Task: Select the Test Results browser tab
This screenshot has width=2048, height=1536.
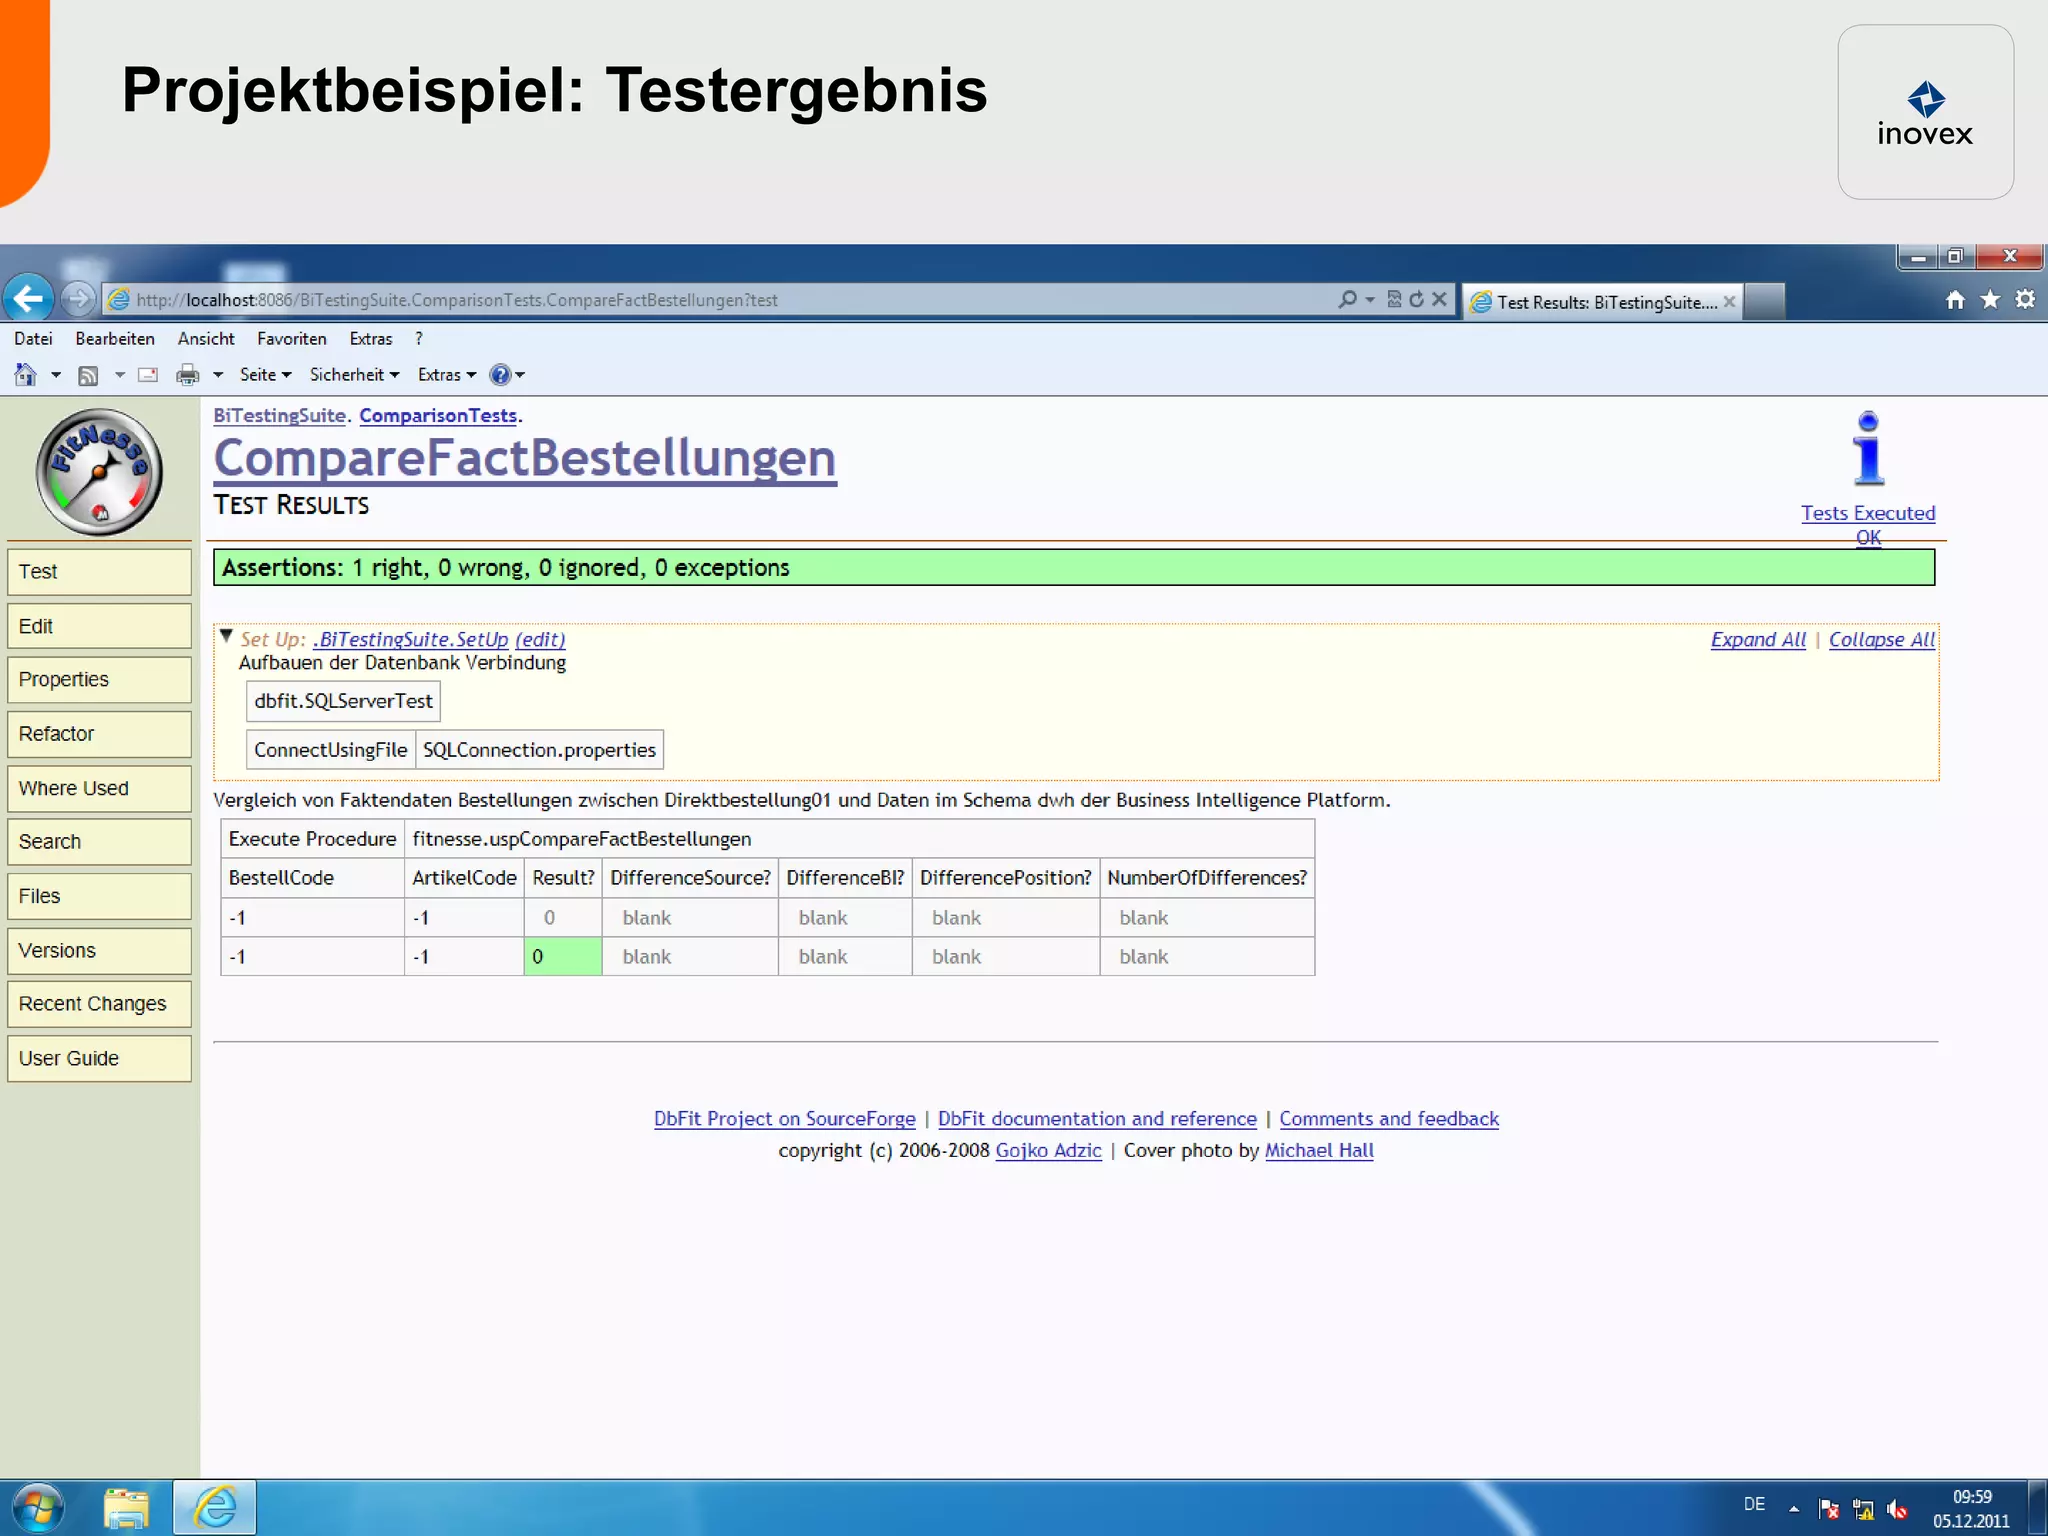Action: [x=1603, y=302]
